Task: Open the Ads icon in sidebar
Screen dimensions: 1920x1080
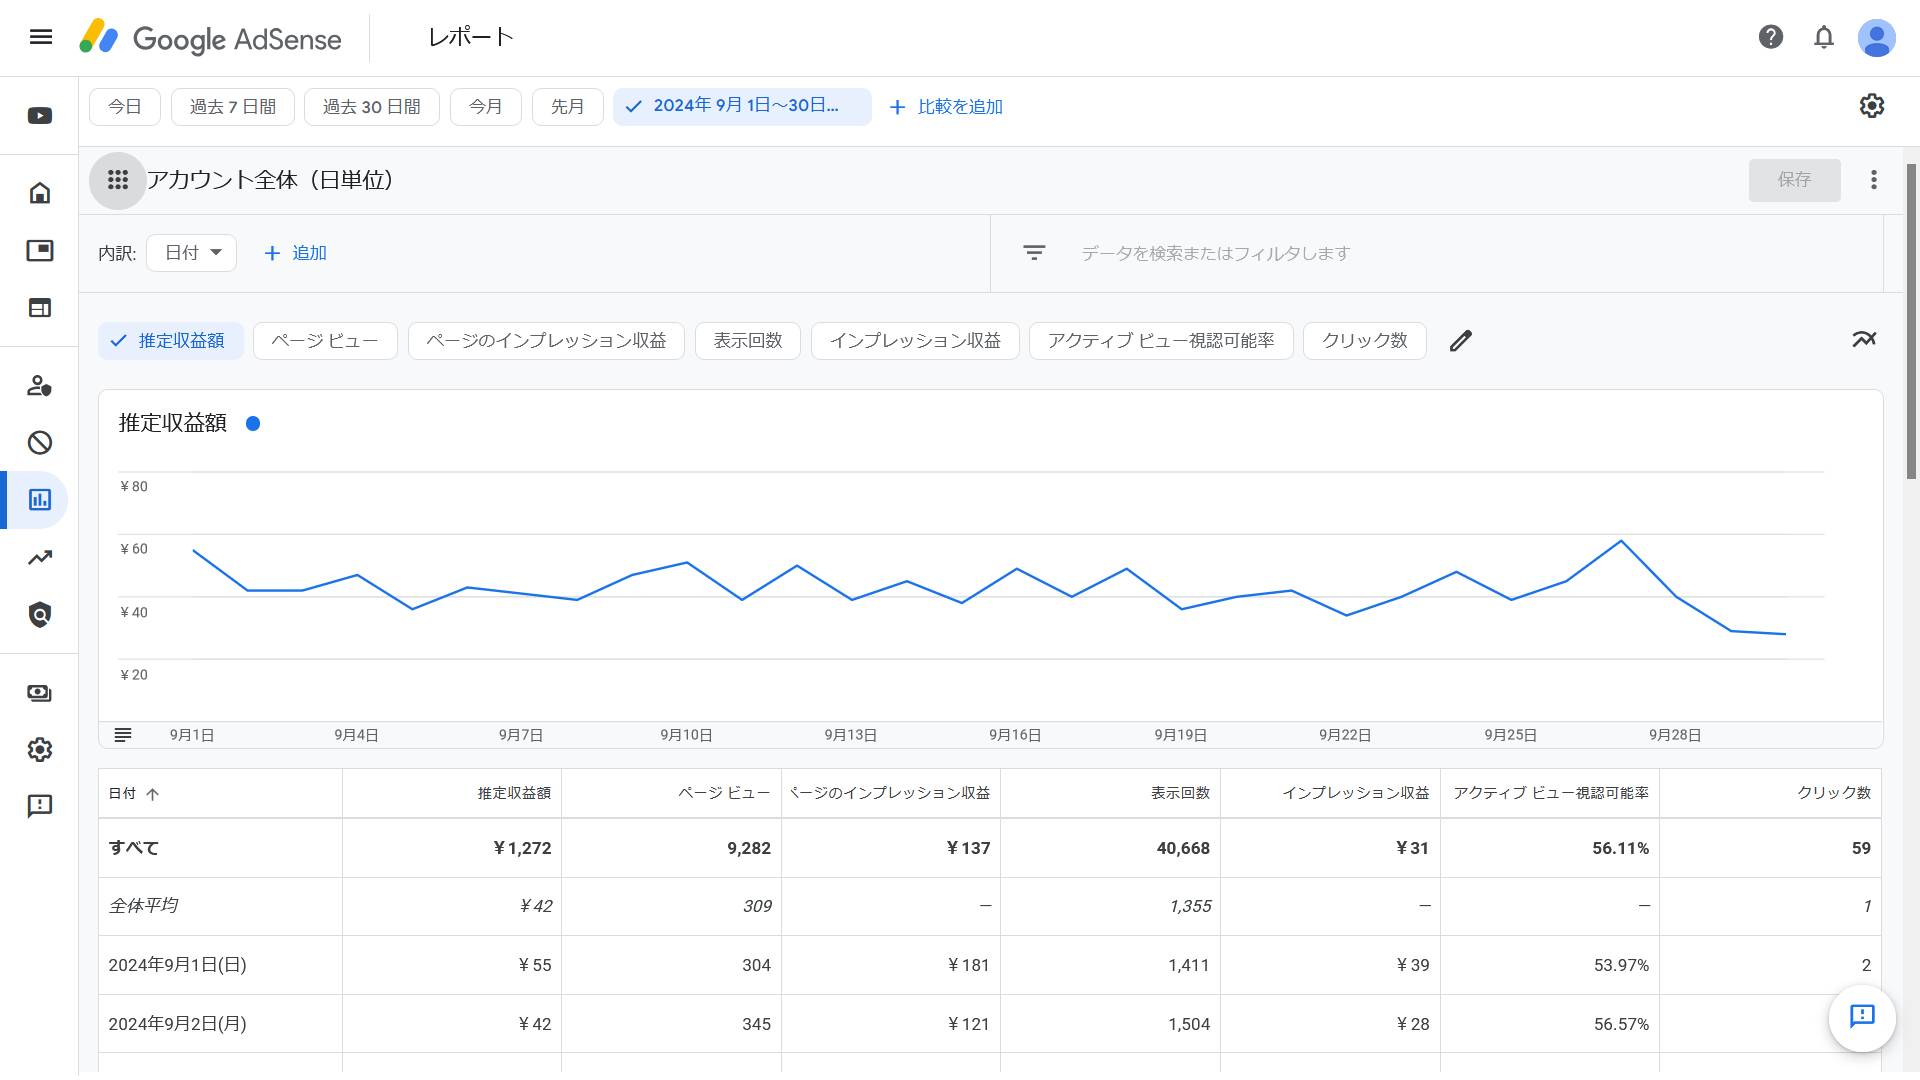Action: (40, 251)
